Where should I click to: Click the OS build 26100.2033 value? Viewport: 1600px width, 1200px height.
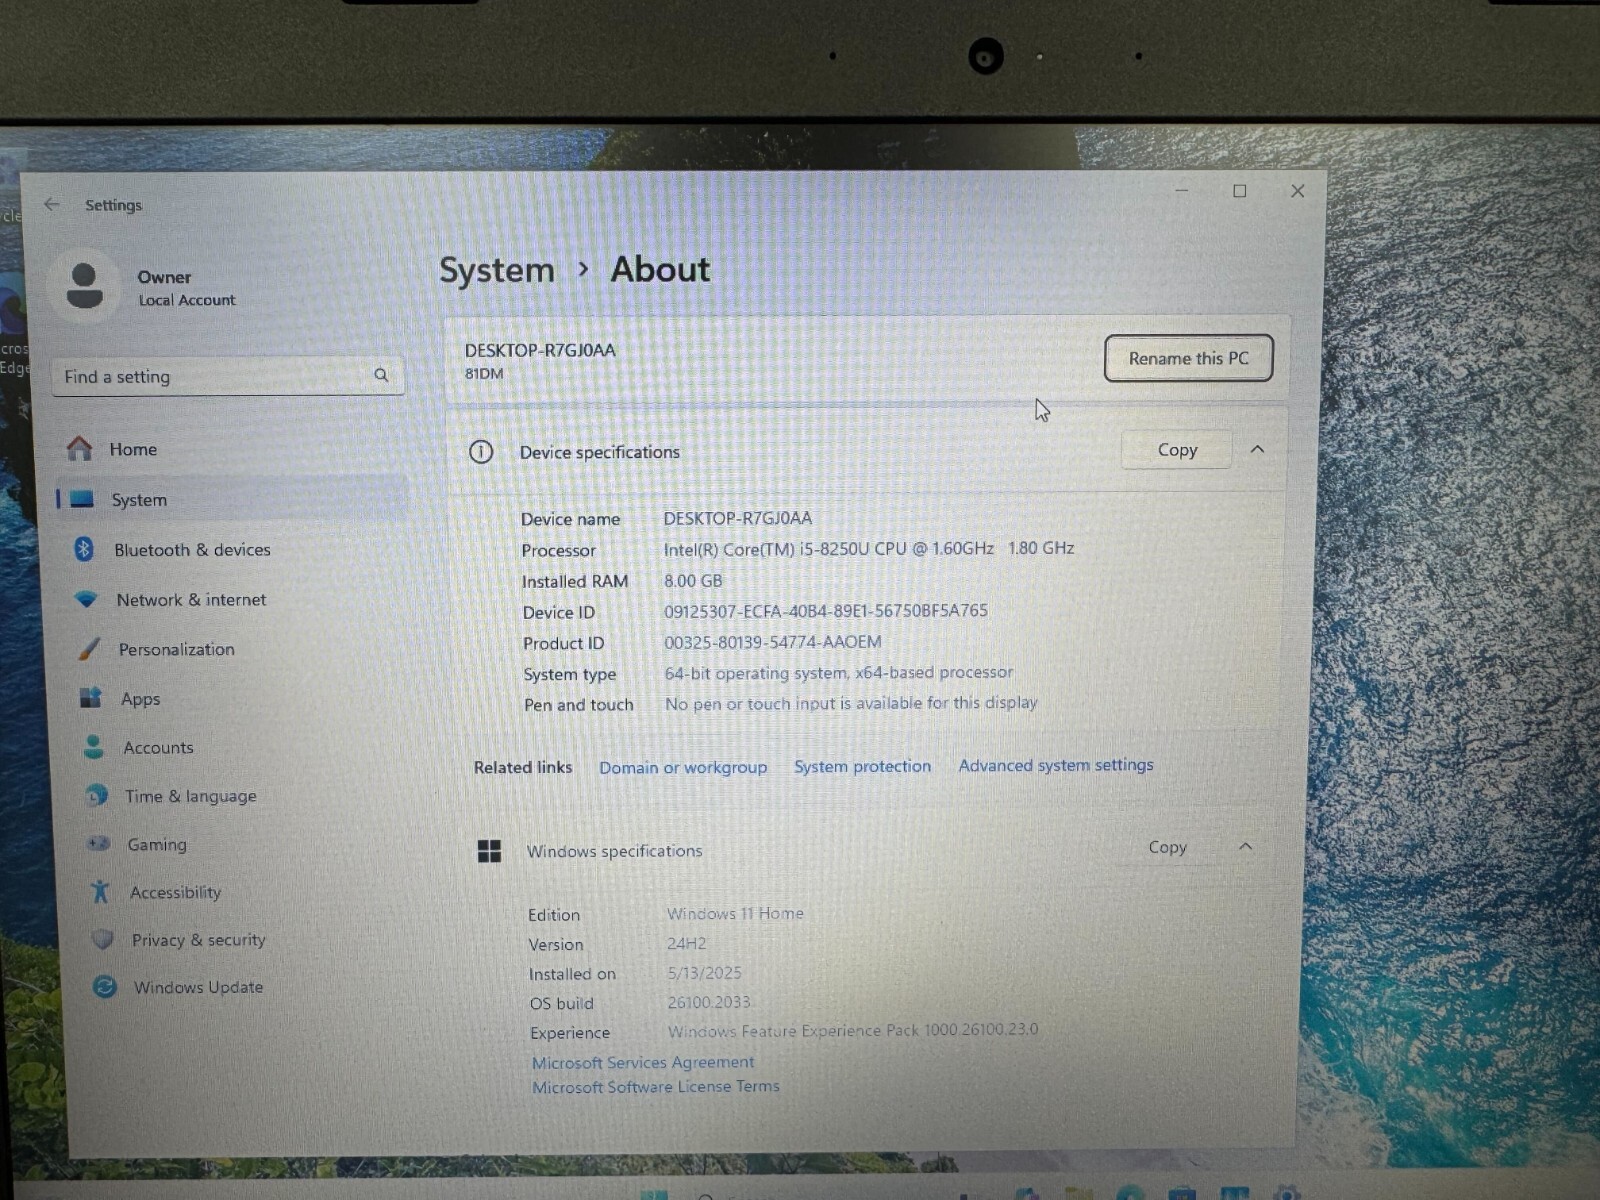coord(709,1002)
